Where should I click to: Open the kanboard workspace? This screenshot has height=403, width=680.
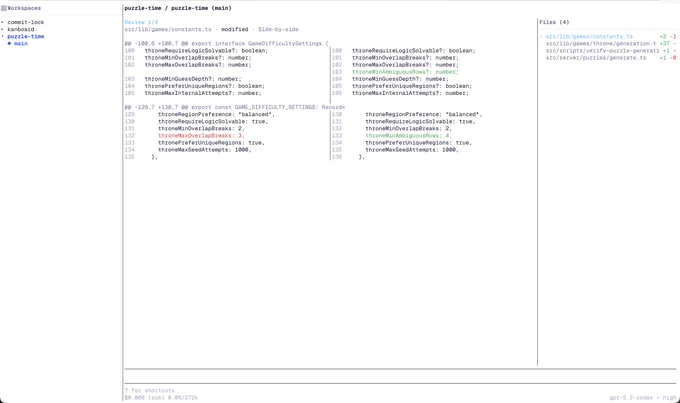(x=20, y=29)
